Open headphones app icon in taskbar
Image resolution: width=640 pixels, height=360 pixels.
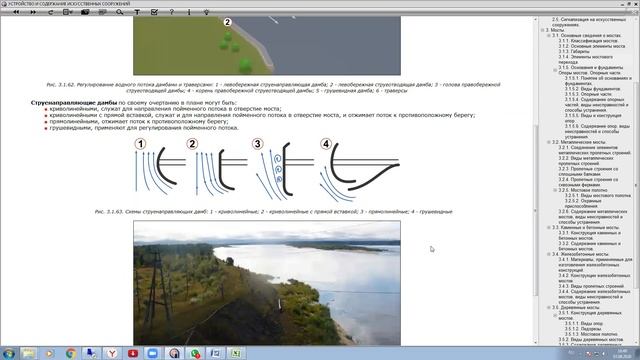coord(174,353)
